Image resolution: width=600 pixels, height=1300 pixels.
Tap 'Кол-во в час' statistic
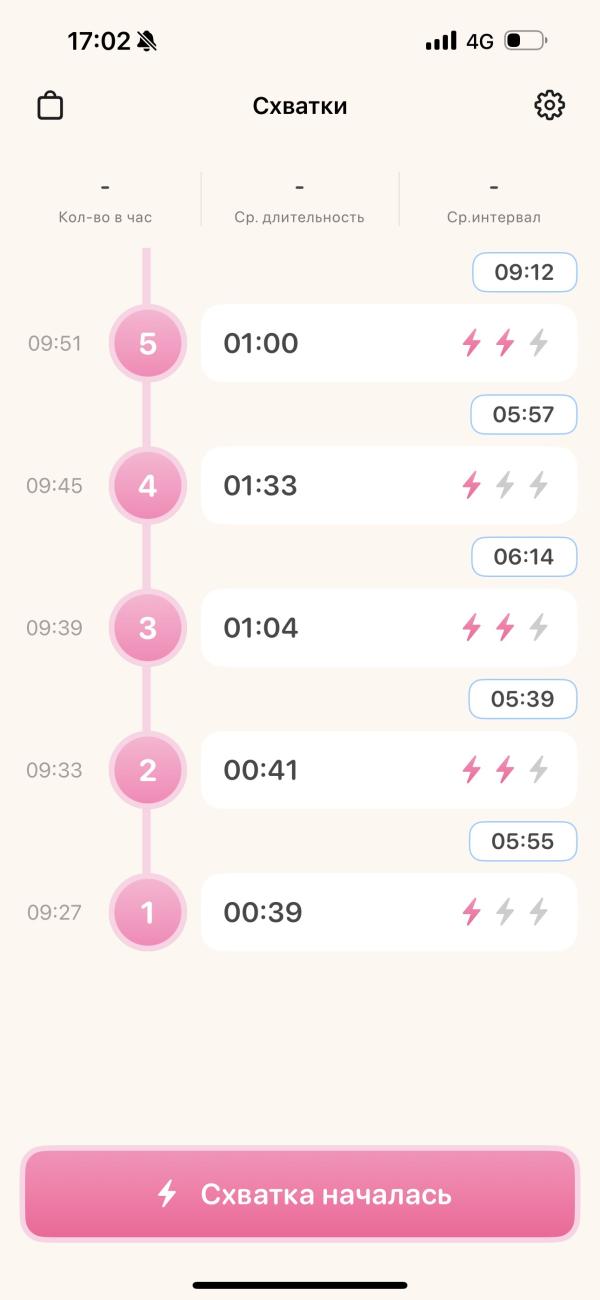pyautogui.click(x=105, y=200)
